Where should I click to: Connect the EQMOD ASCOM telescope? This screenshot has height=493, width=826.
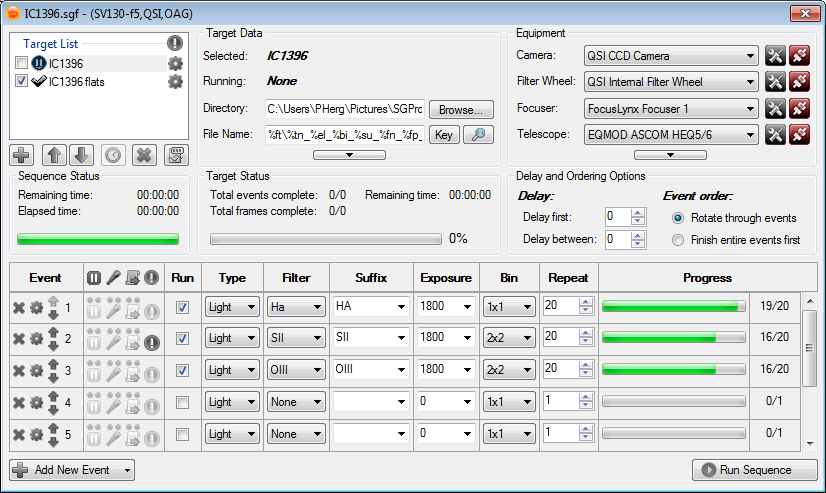pos(799,134)
